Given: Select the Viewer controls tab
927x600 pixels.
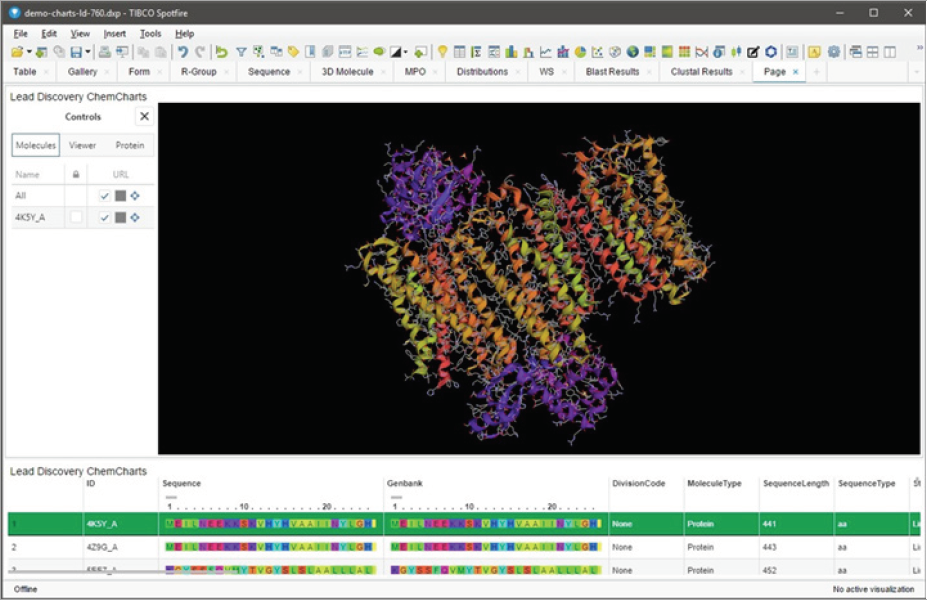Looking at the screenshot, I should (x=82, y=145).
